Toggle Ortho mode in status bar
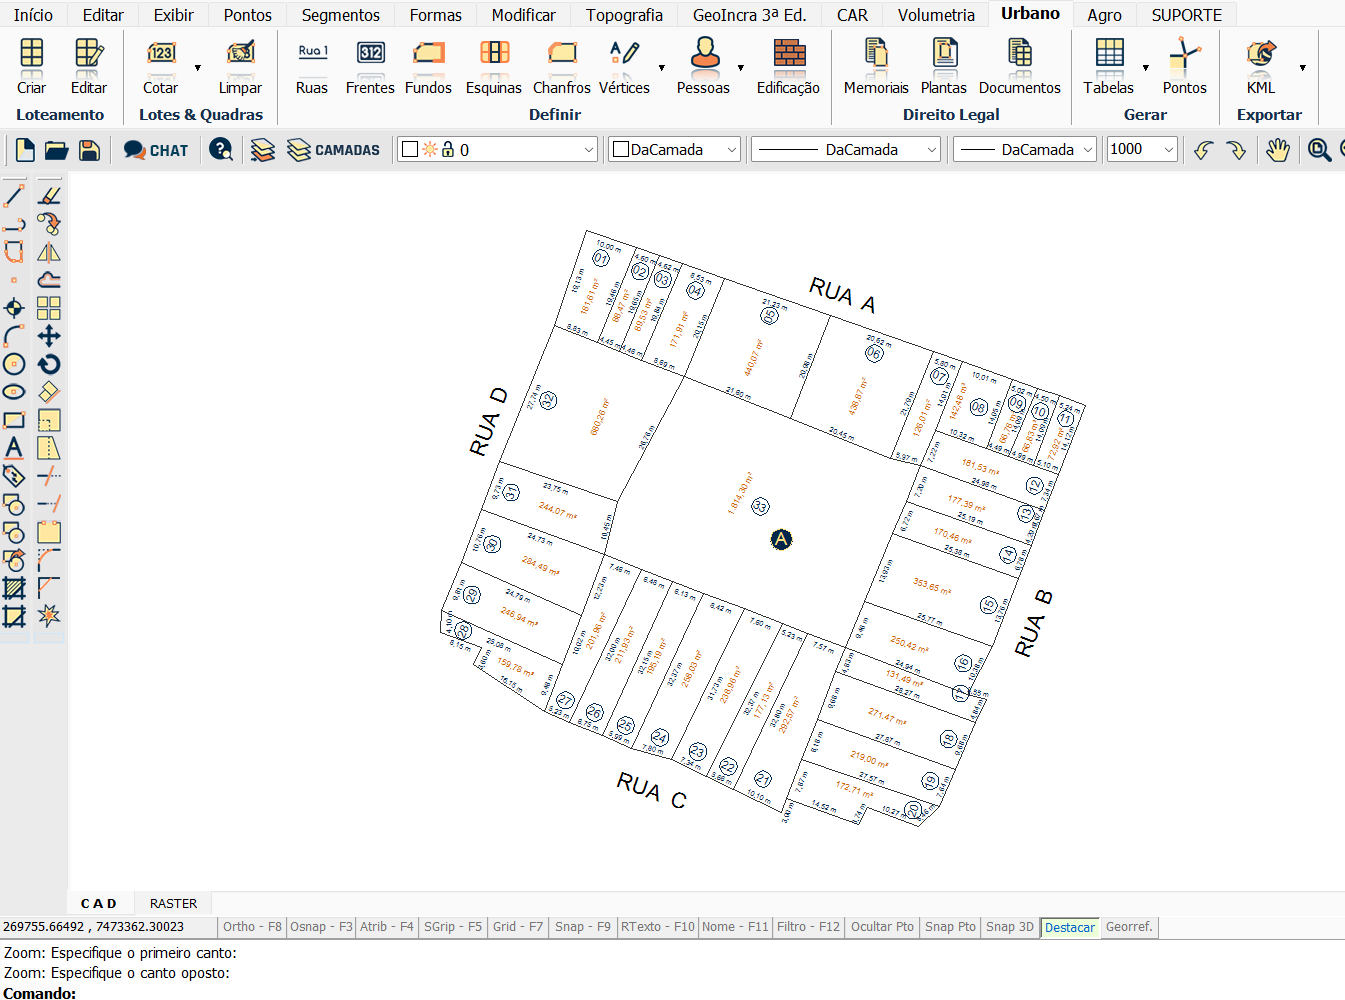The height and width of the screenshot is (1000, 1345). 252,927
